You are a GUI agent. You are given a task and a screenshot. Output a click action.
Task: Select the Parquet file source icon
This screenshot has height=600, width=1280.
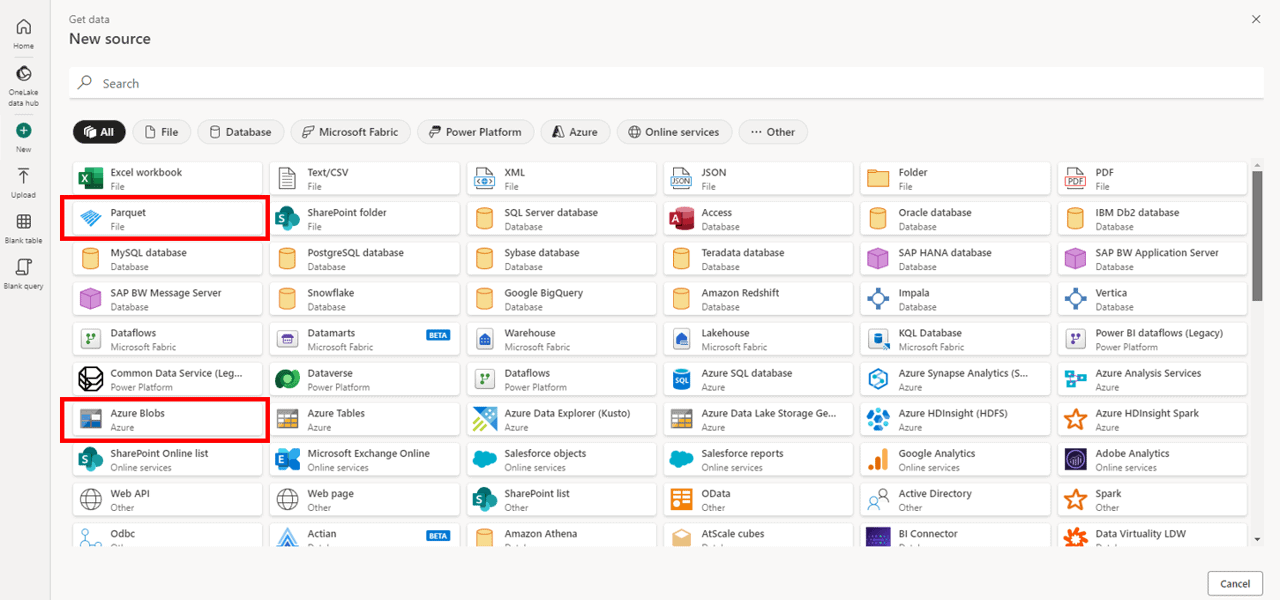[91, 219]
